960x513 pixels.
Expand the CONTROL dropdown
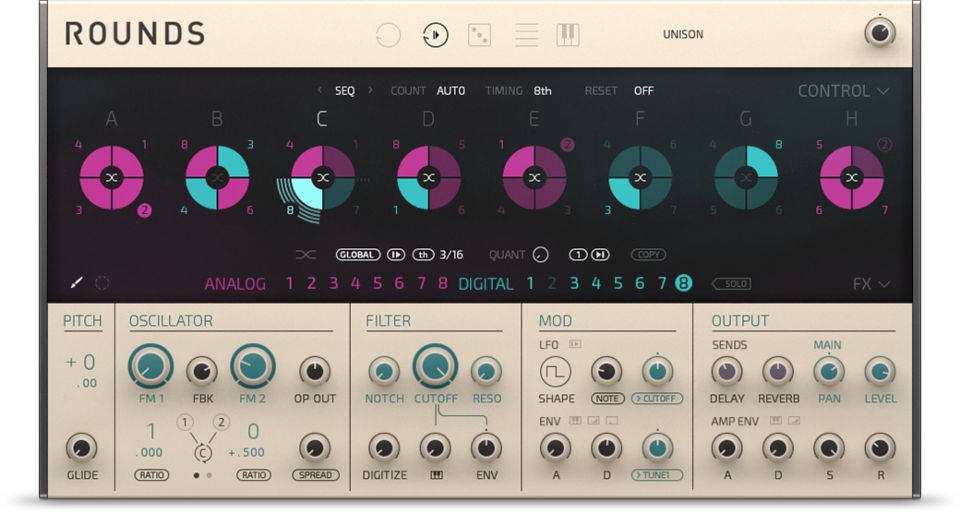pos(843,91)
